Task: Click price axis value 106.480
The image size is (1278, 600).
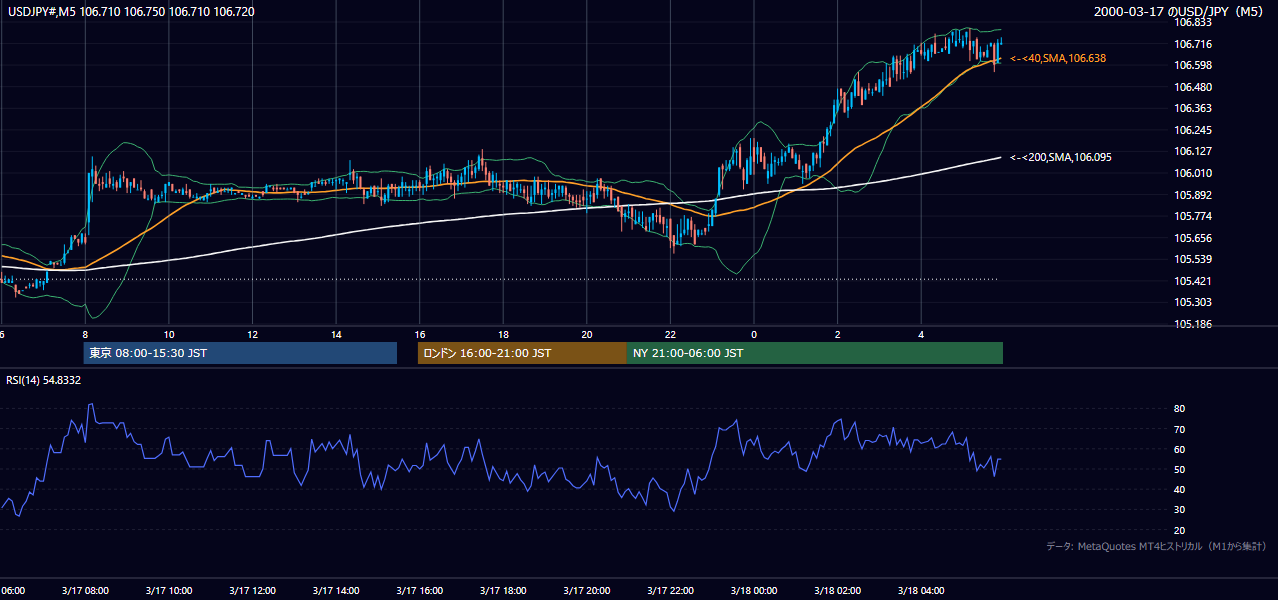Action: [1192, 86]
